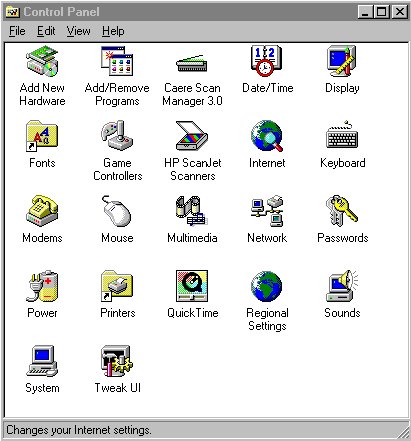The image size is (411, 441).
Task: Select the Keyboard icon
Action: coord(342,135)
